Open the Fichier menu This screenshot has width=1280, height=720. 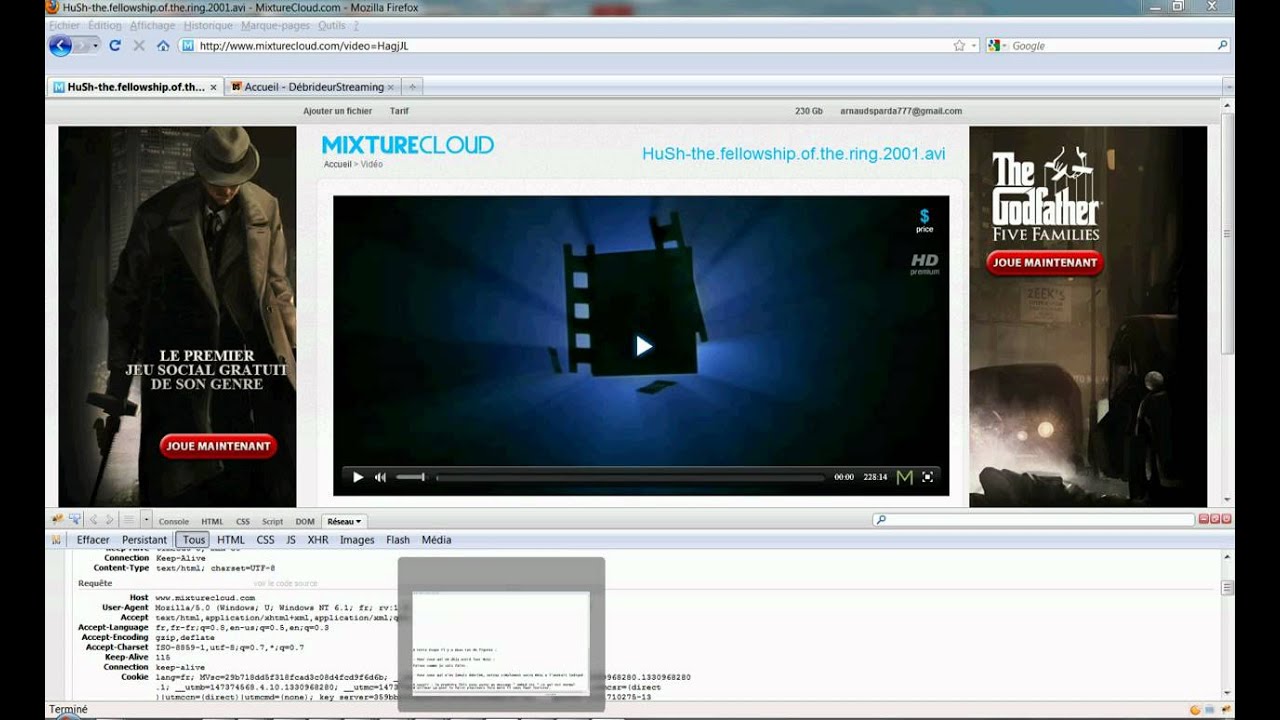(x=64, y=25)
